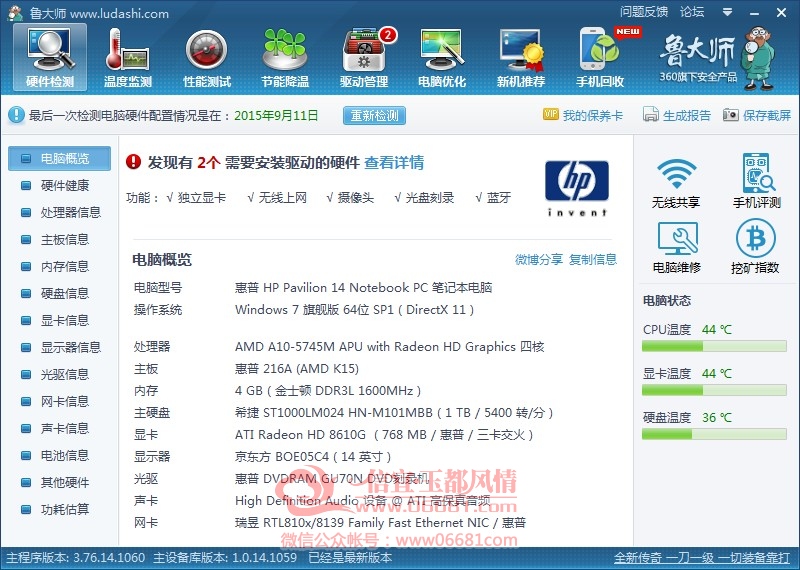
Task: Open the 节能降温 energy saving tool
Action: (x=285, y=57)
